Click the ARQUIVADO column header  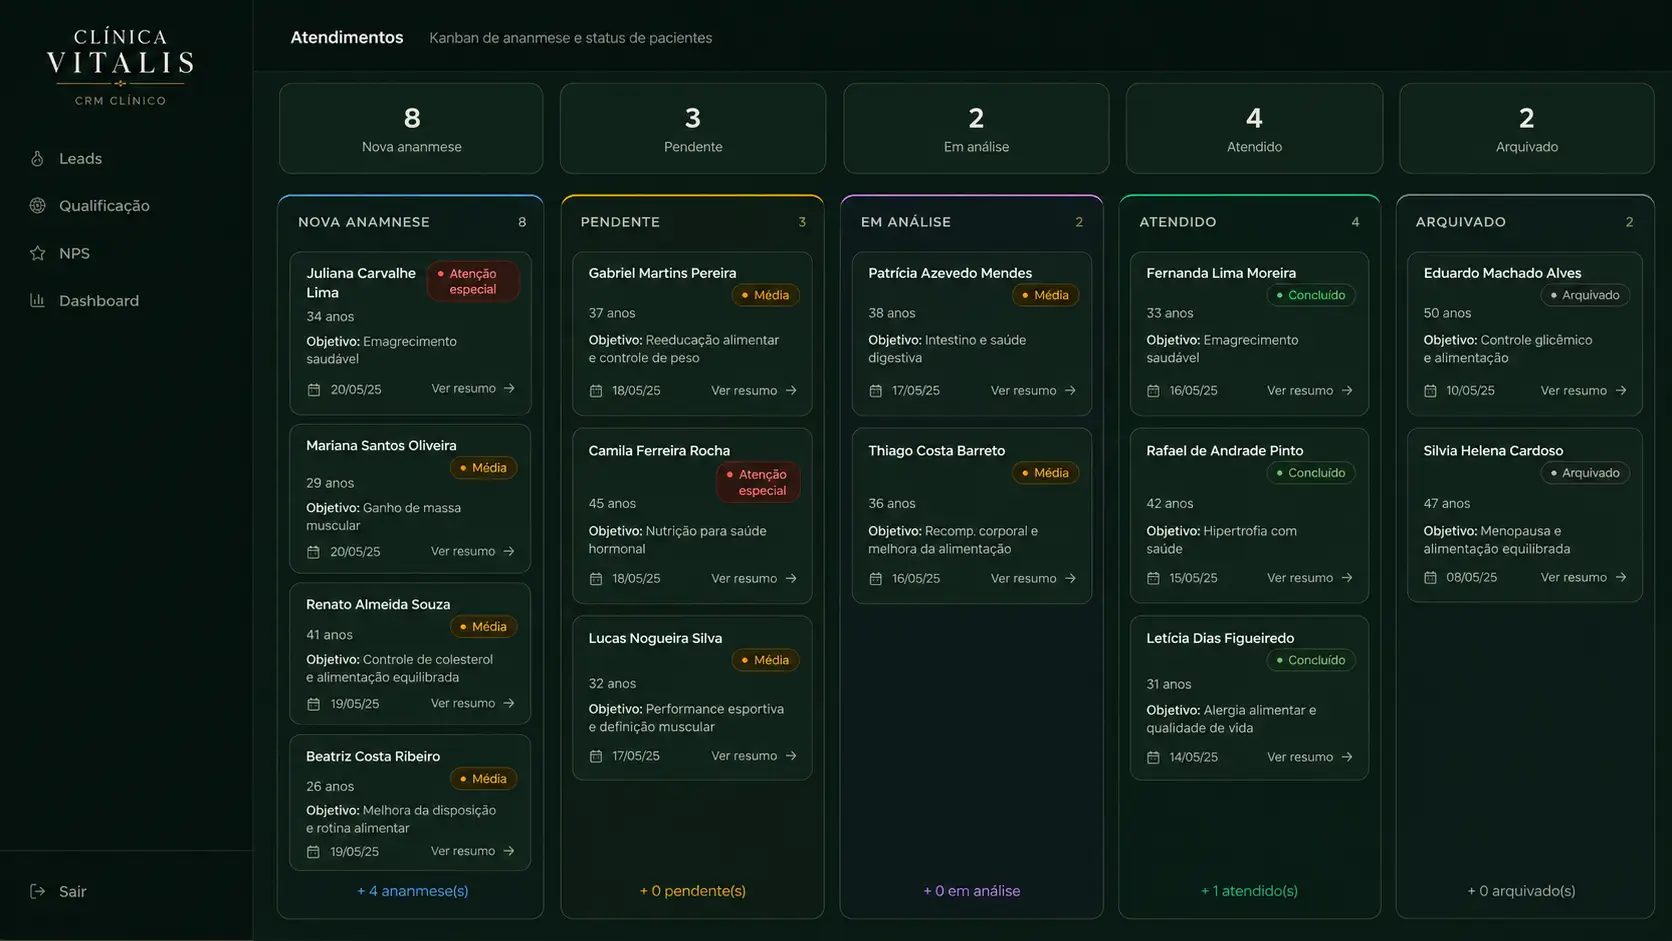(x=1460, y=222)
